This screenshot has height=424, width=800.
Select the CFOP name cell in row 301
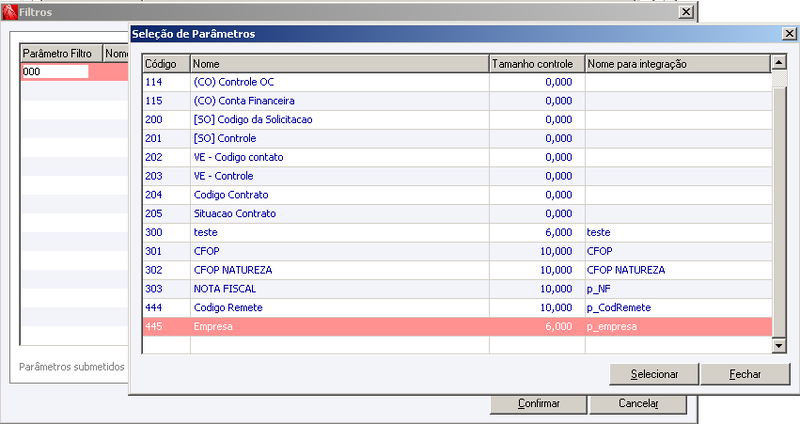click(x=340, y=252)
